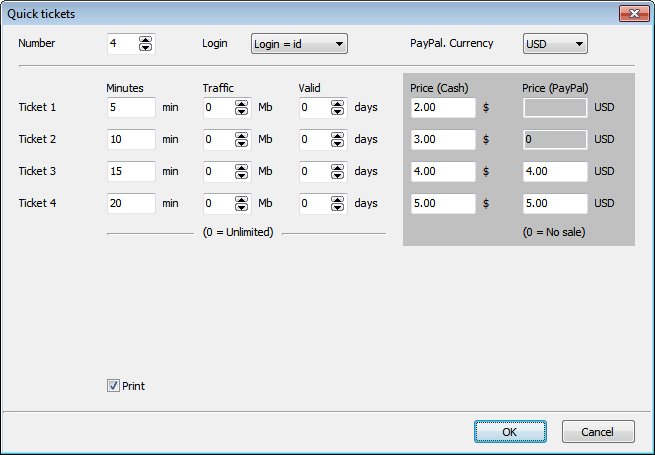This screenshot has width=655, height=455.
Task: Decrease Ticket 4 Valid days value
Action: tap(336, 208)
